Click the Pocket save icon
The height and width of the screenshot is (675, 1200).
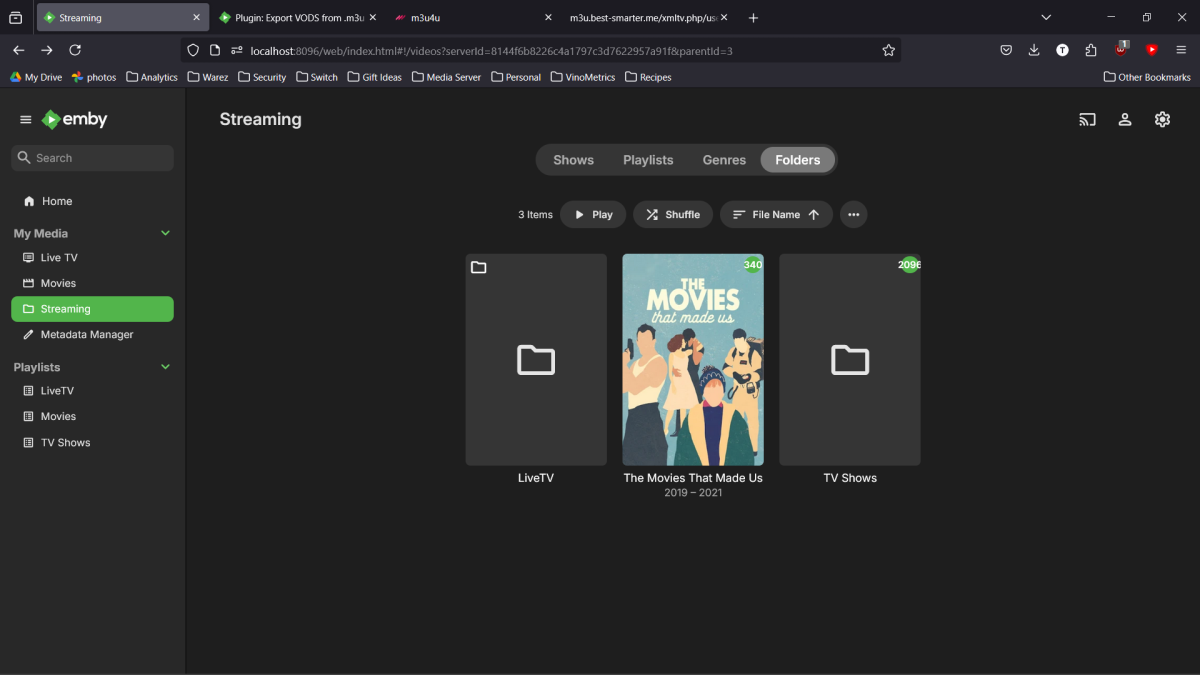(1006, 50)
